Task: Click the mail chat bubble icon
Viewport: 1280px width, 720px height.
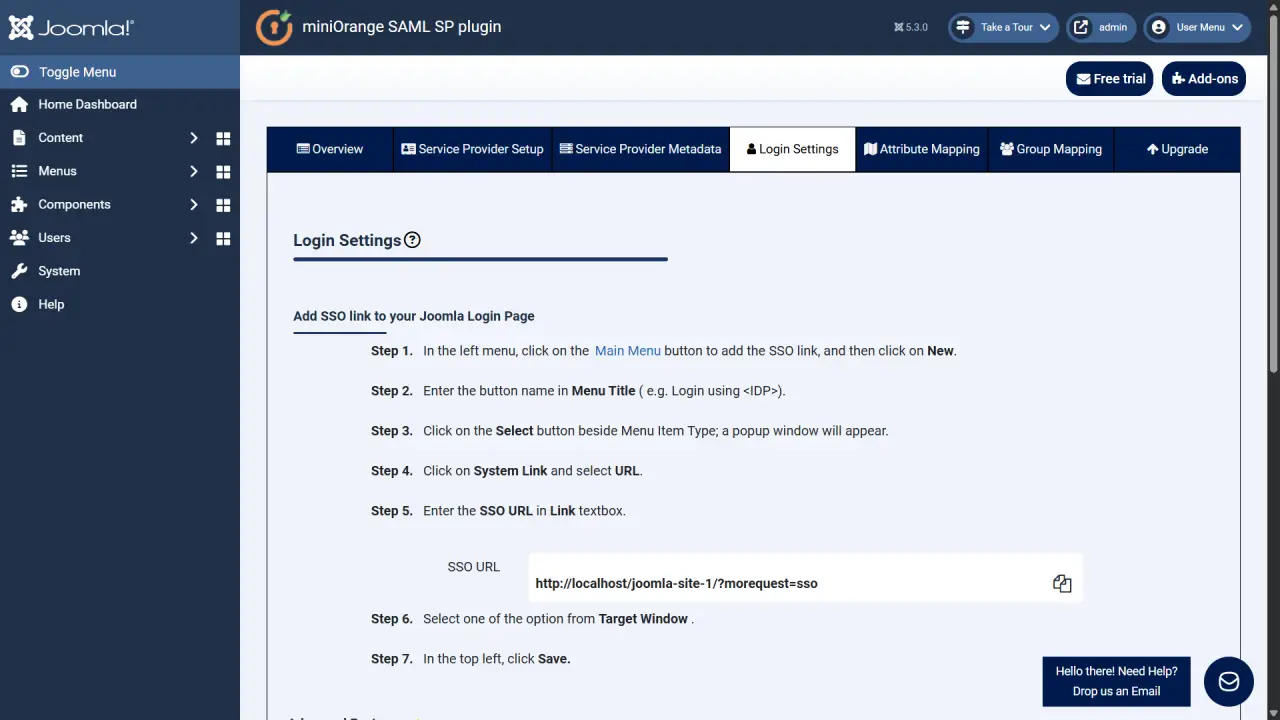Action: (1229, 682)
